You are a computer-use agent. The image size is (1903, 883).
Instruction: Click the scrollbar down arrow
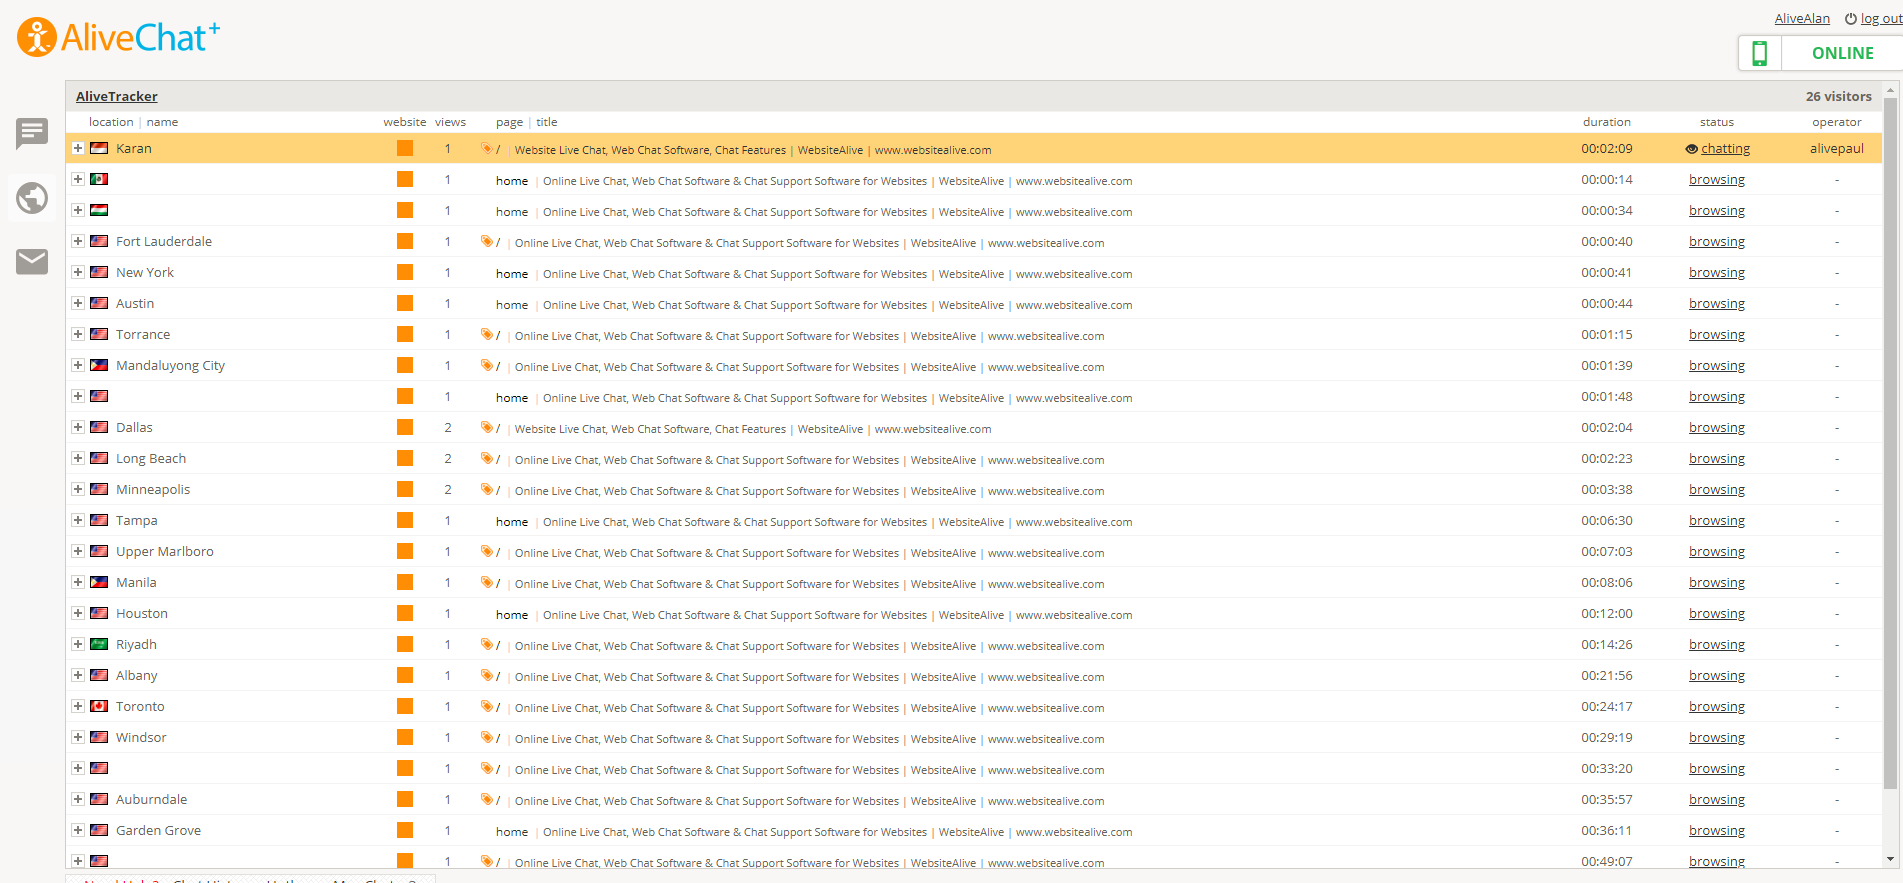[1890, 859]
